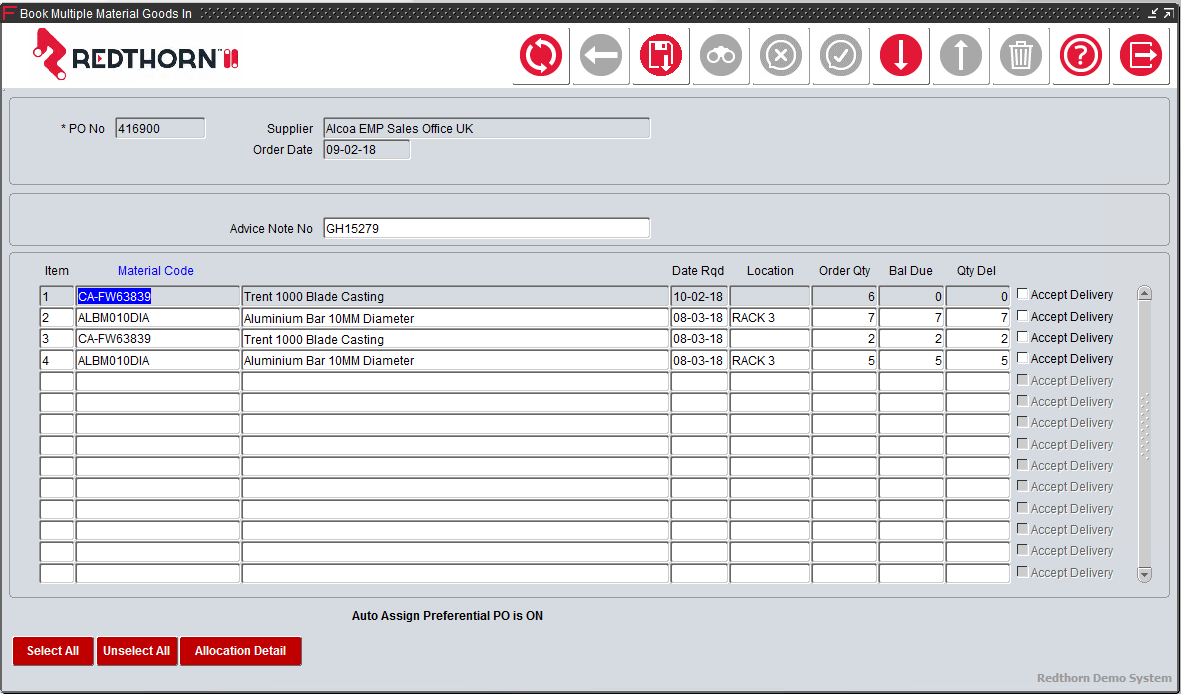The height and width of the screenshot is (694, 1181).
Task: Open help via the question mark icon
Action: click(x=1080, y=55)
